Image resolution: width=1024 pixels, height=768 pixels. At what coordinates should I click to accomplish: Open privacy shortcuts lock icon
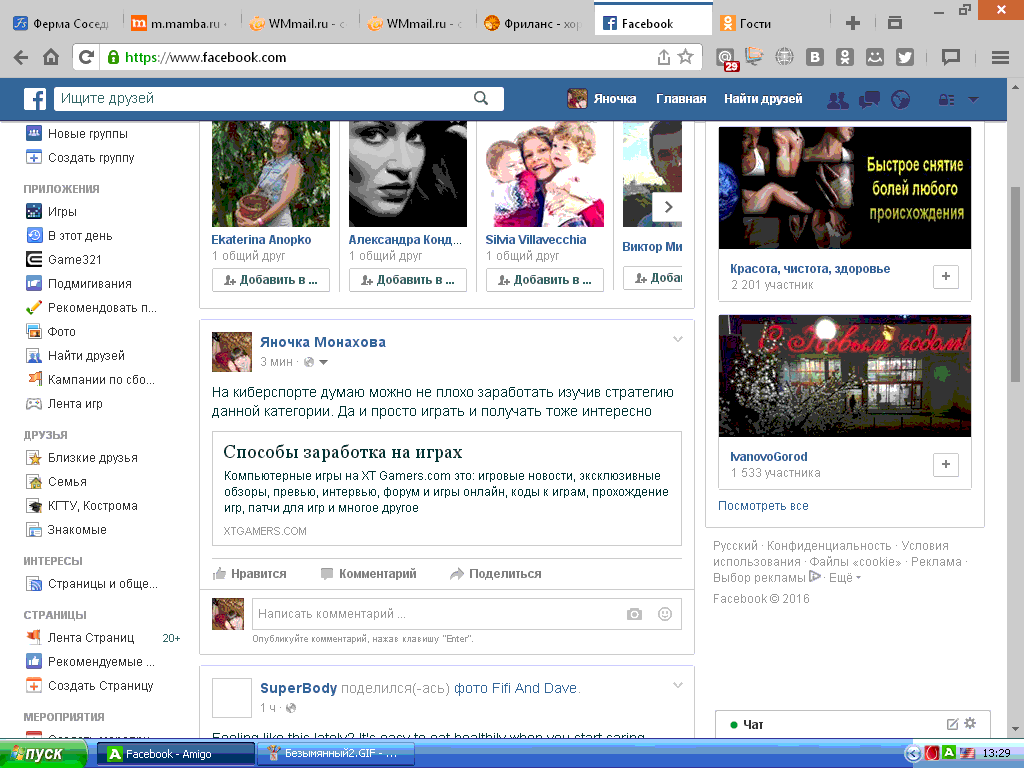click(x=946, y=100)
